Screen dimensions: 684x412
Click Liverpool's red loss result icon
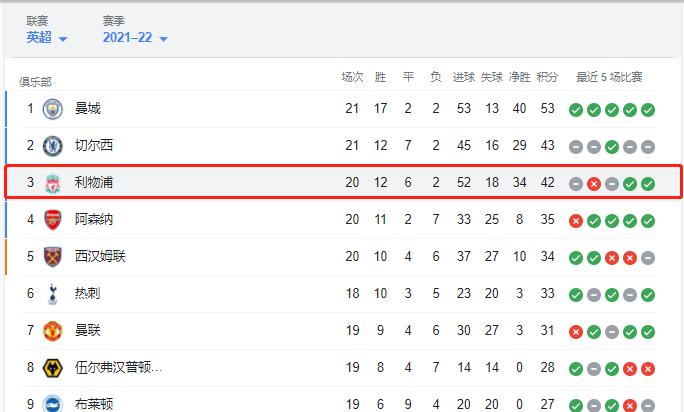point(594,184)
